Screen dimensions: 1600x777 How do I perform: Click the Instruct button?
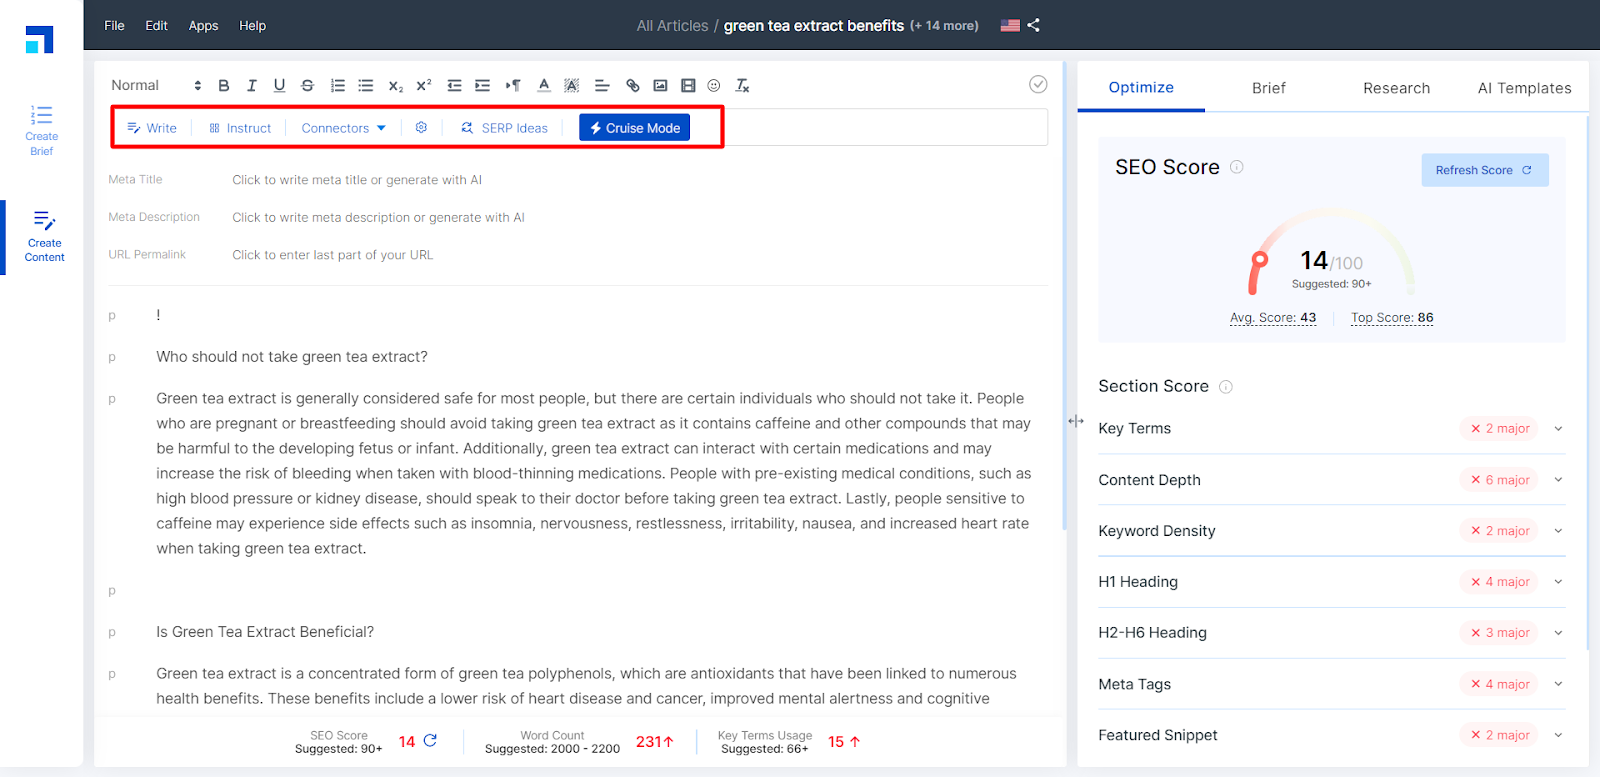click(240, 128)
